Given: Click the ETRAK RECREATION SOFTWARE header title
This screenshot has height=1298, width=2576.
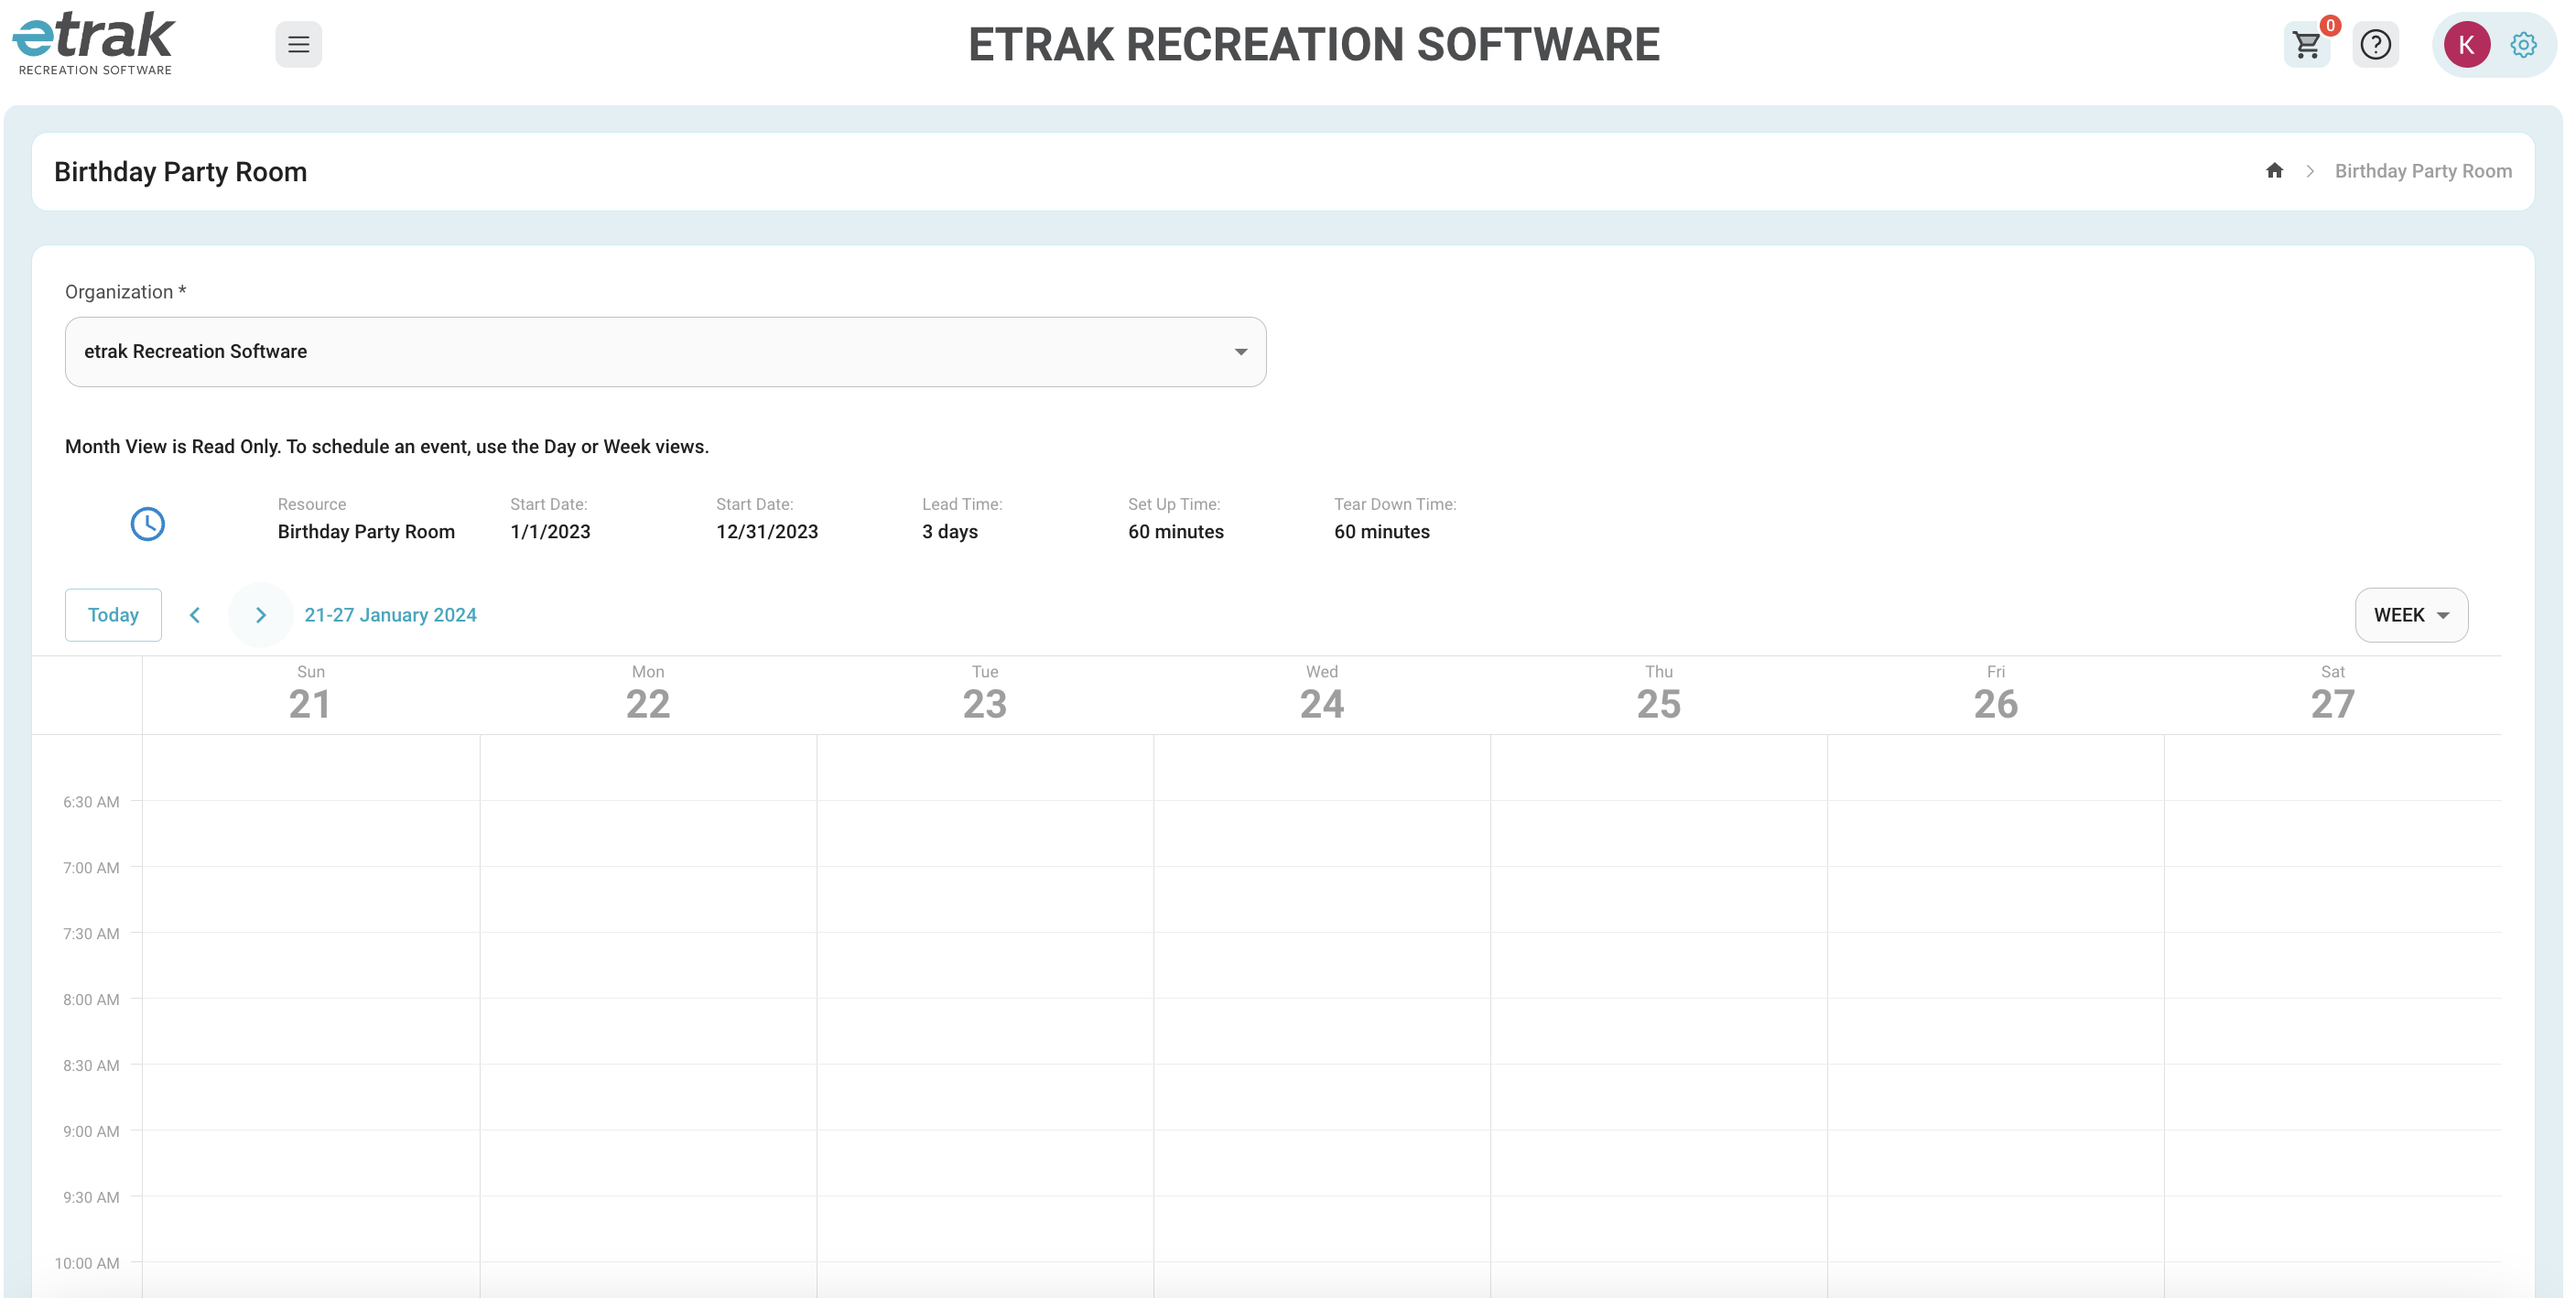Looking at the screenshot, I should (1314, 44).
